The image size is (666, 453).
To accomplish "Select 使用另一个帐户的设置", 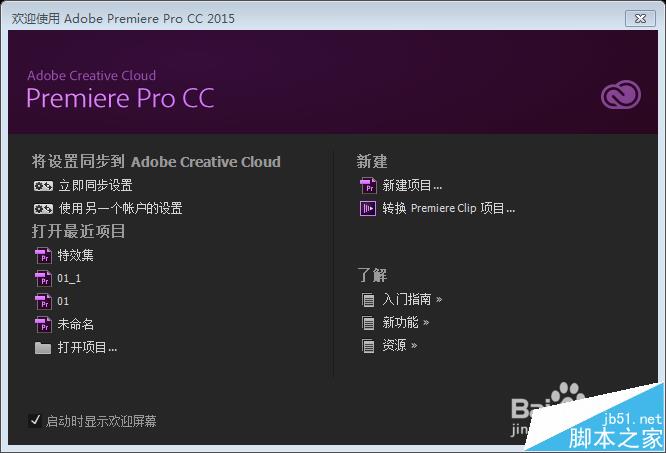I will [x=121, y=208].
